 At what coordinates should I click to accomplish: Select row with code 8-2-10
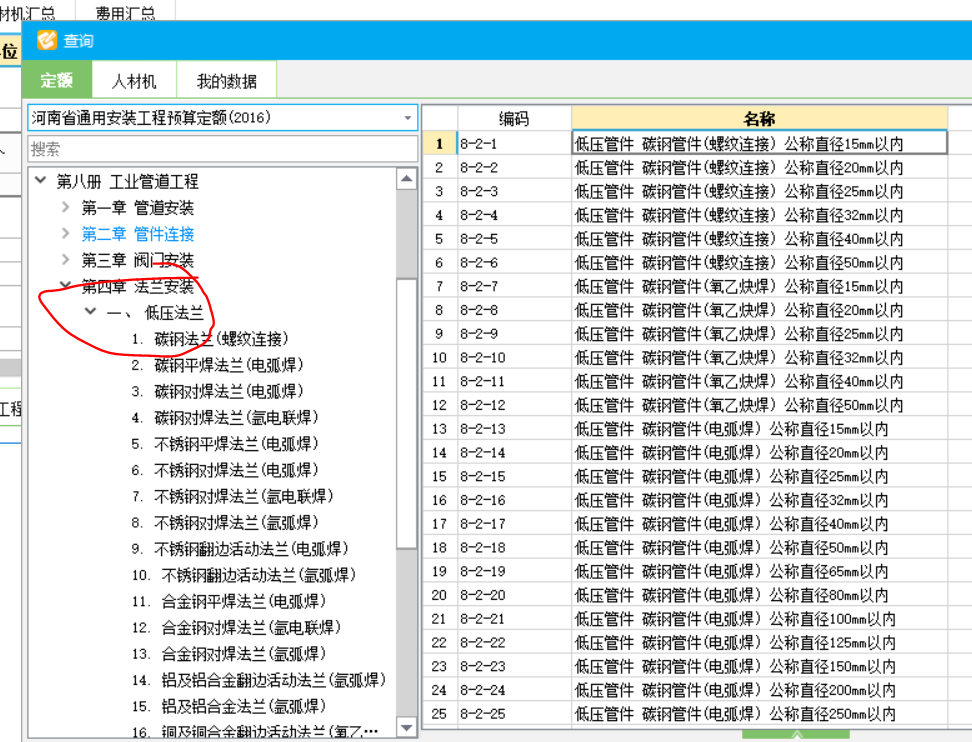(x=514, y=358)
